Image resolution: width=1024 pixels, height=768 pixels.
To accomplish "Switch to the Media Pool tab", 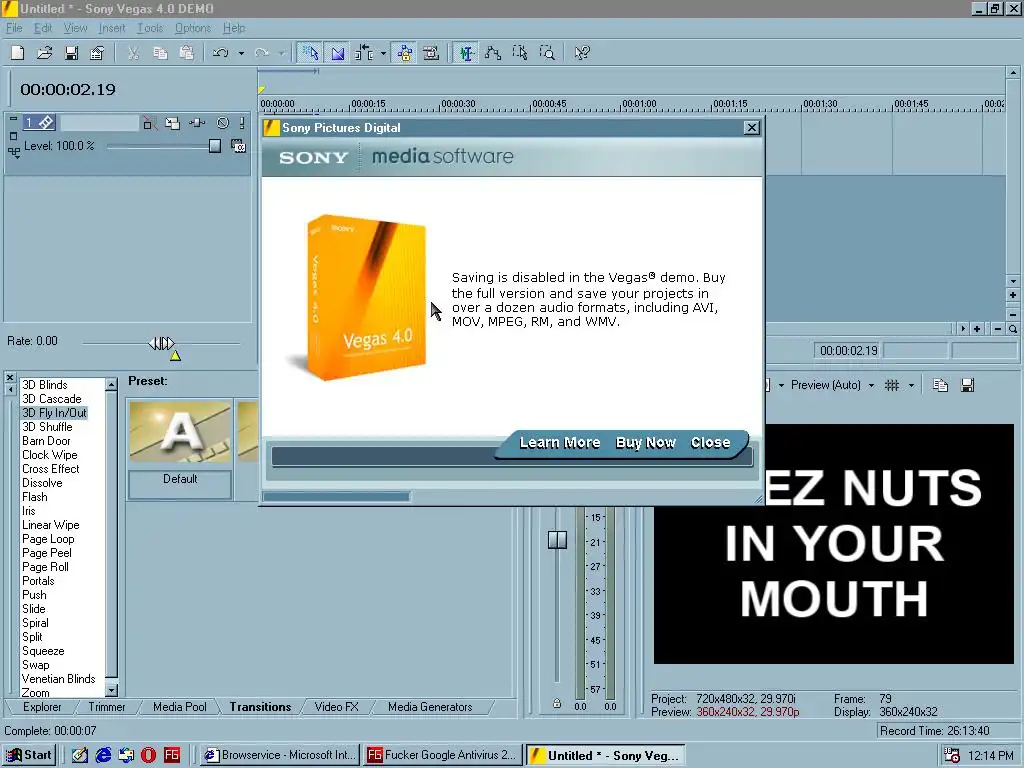I will point(180,707).
